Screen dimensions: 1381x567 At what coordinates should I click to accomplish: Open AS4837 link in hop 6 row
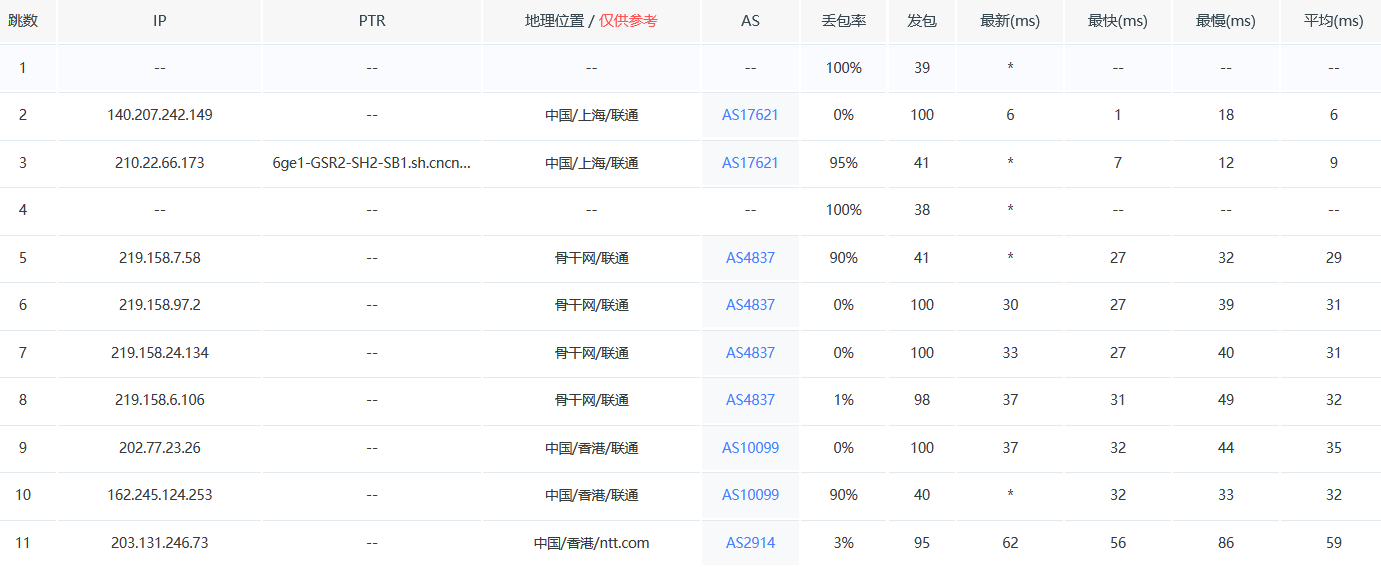(750, 305)
